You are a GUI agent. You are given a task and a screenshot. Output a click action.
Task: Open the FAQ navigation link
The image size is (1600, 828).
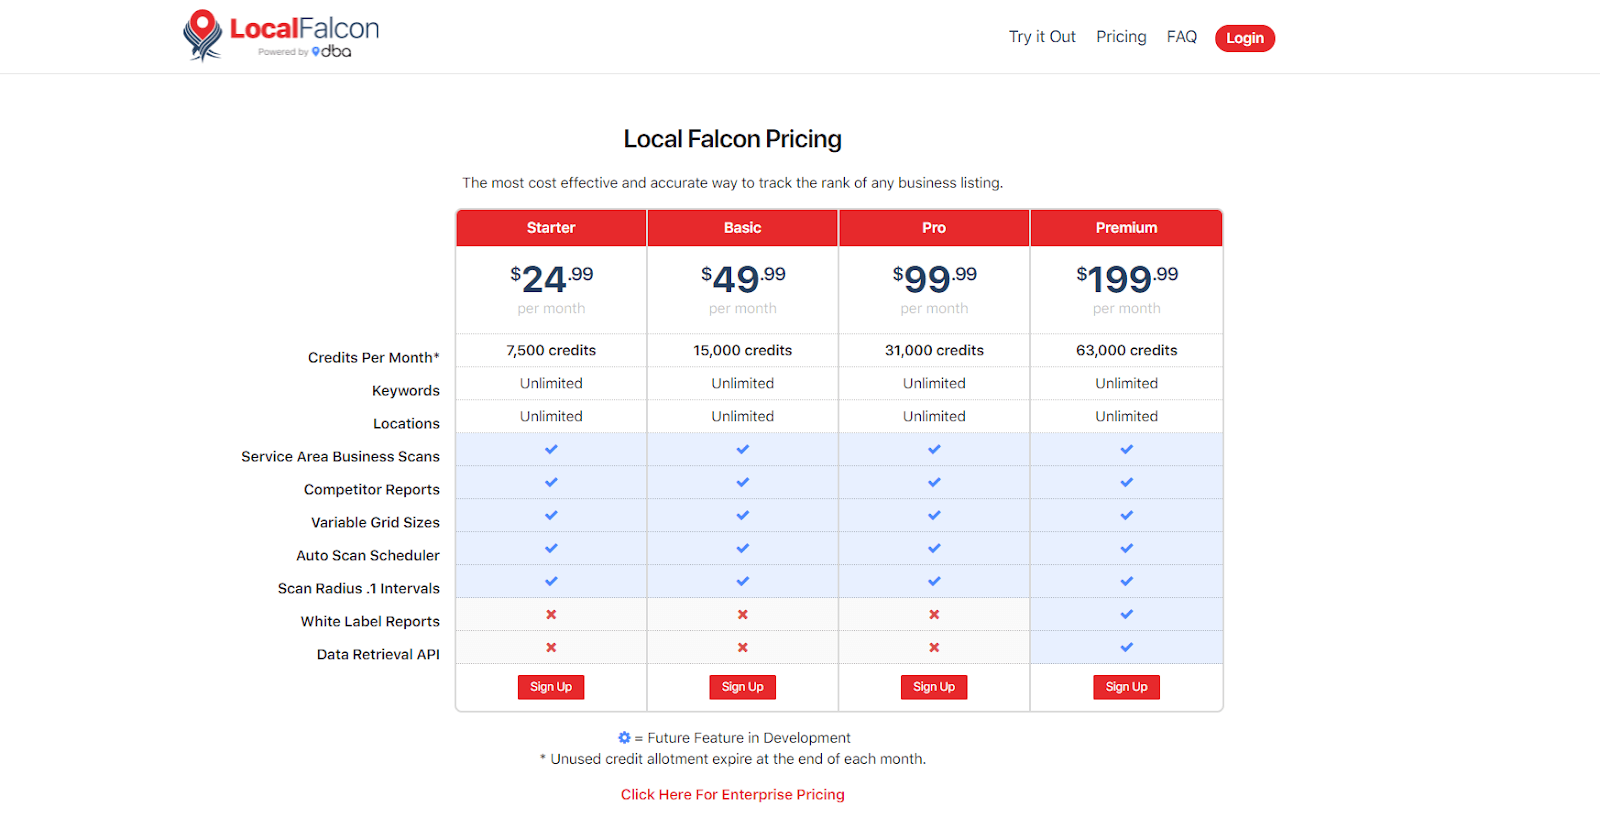[1181, 37]
